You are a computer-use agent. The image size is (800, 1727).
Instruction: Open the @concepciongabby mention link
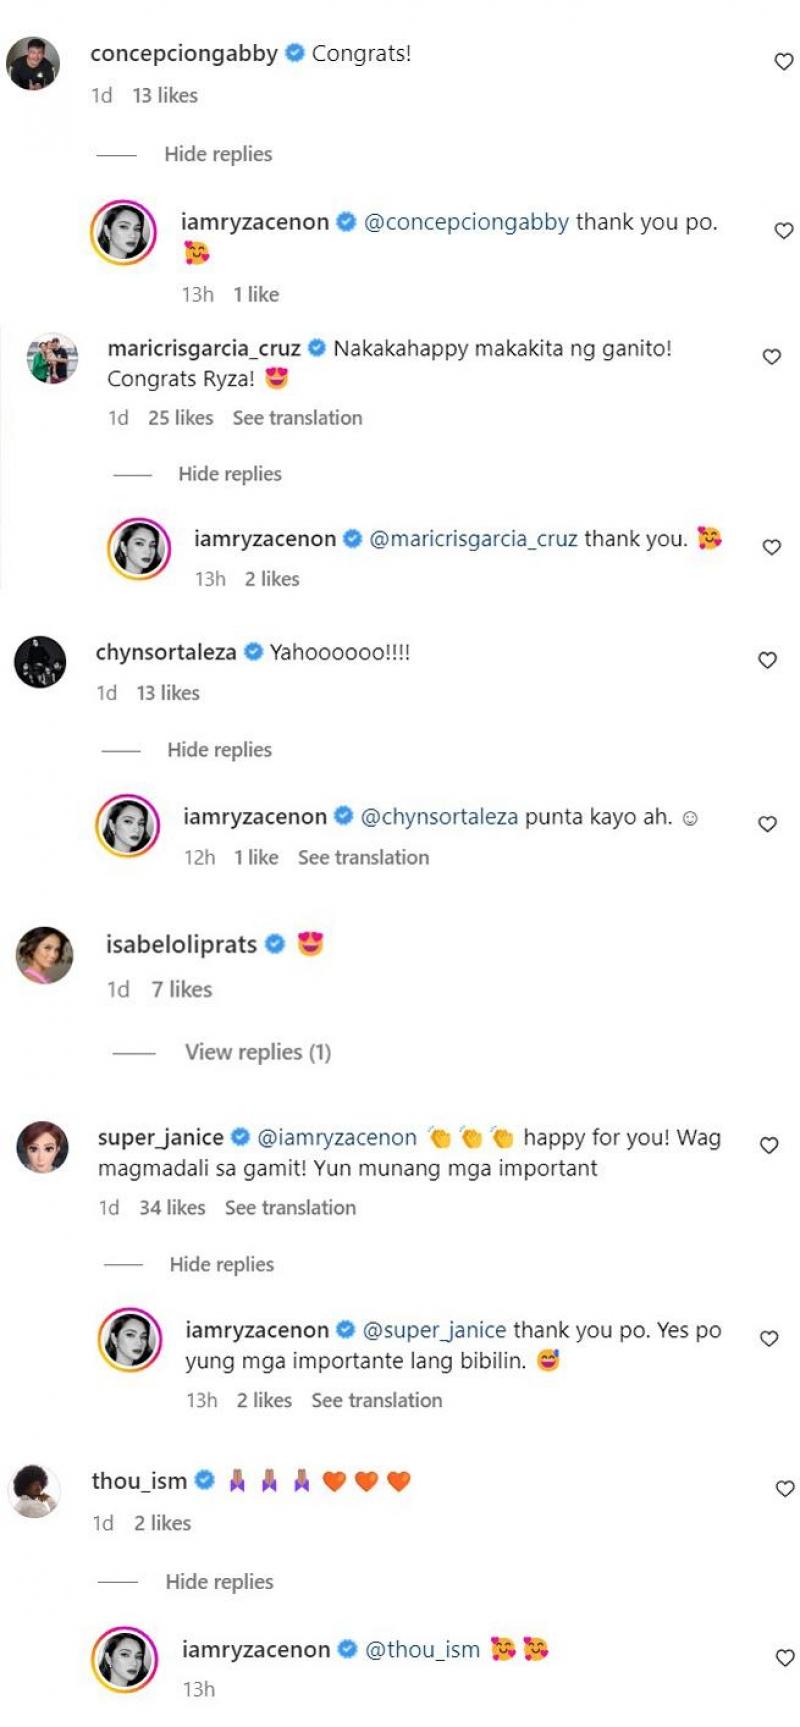466,222
